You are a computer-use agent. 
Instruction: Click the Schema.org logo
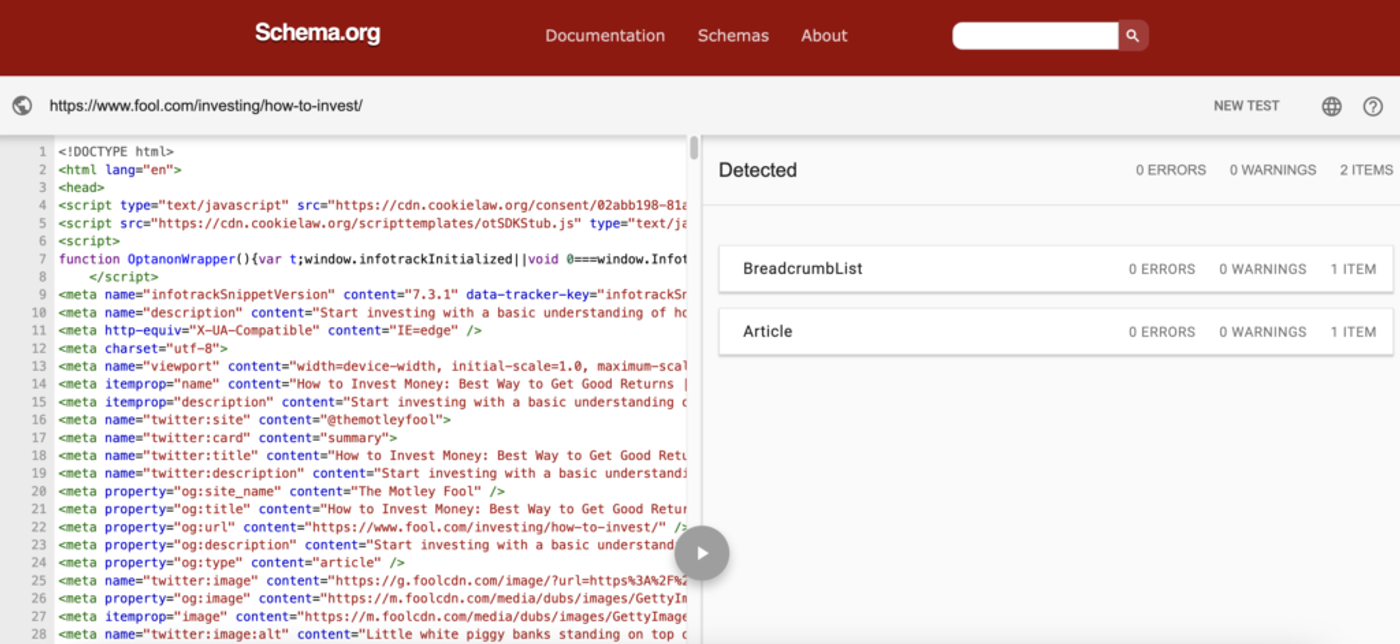coord(317,33)
